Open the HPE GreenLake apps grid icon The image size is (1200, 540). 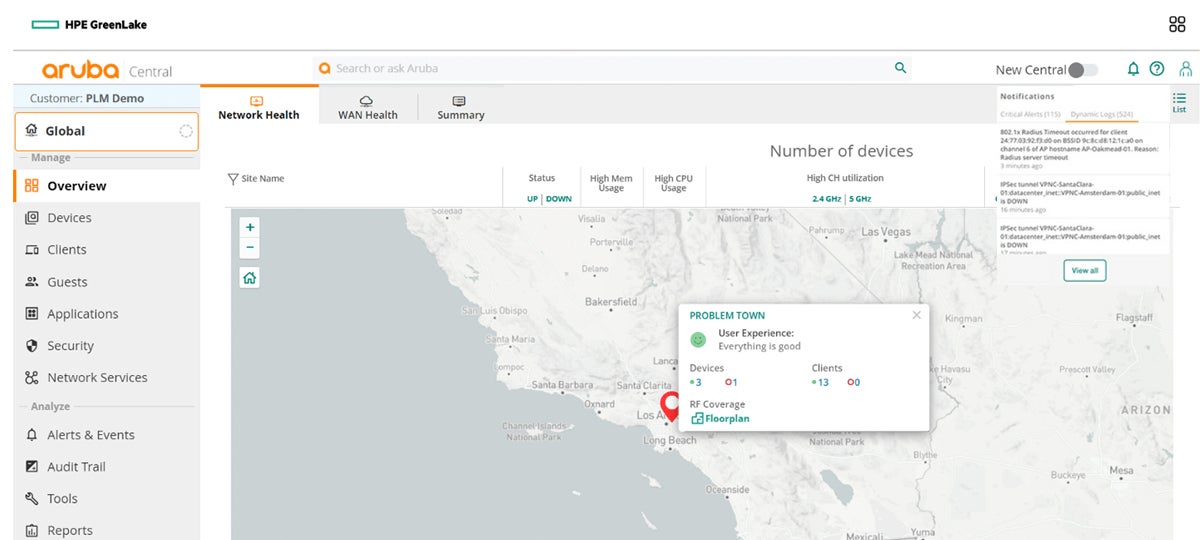(1177, 25)
